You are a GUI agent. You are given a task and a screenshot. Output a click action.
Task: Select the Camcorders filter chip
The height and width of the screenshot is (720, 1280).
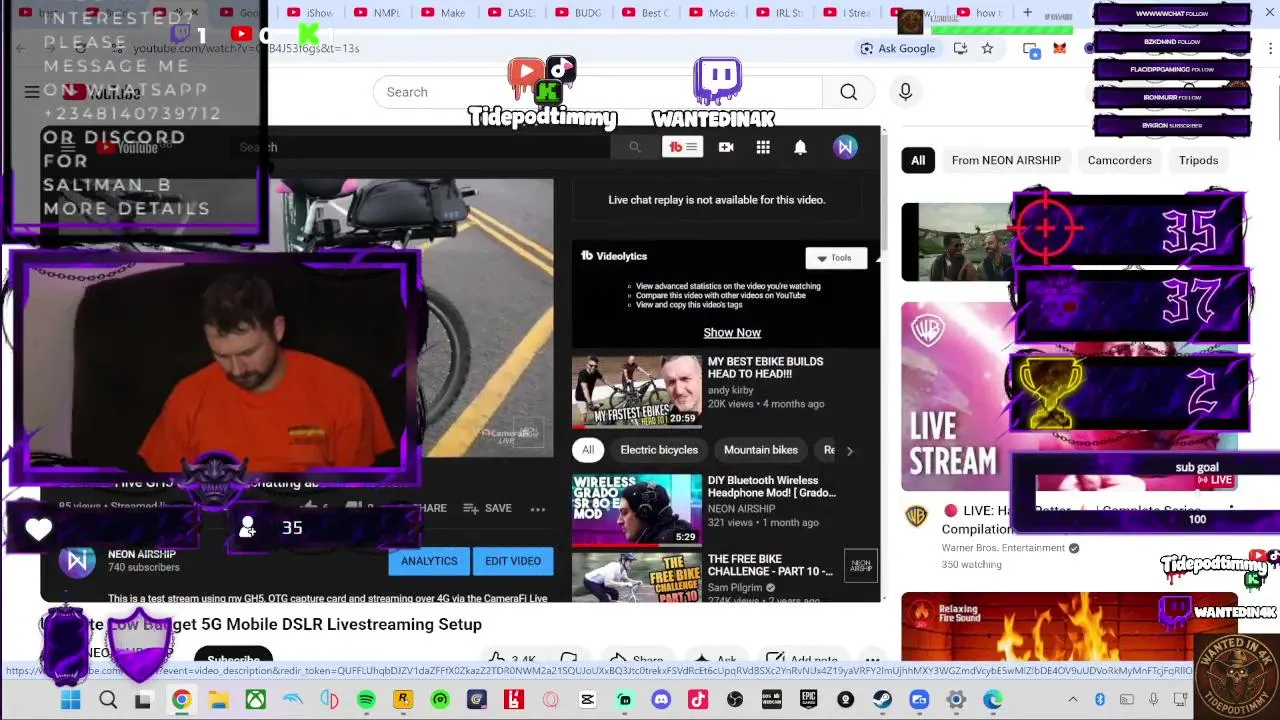coord(1120,160)
